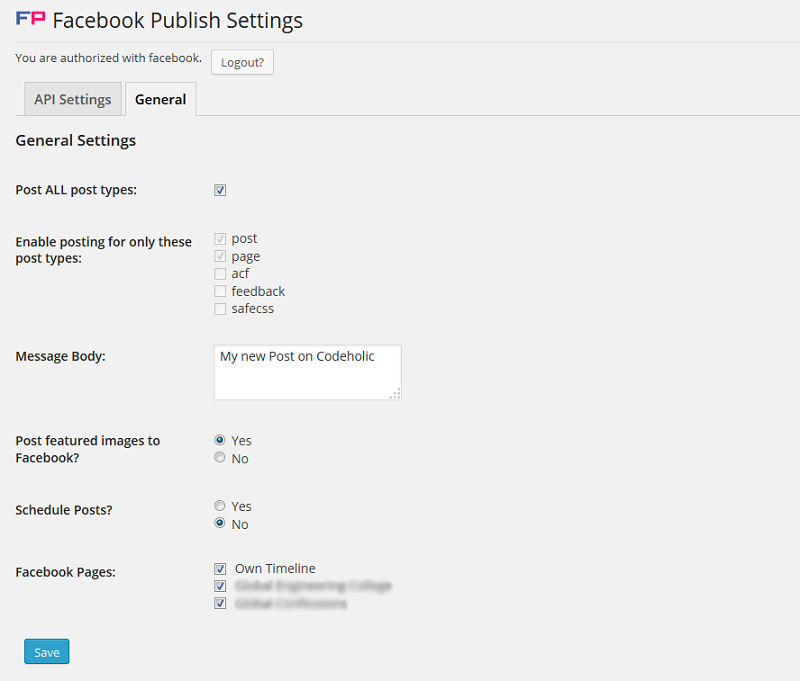The width and height of the screenshot is (800, 681).
Task: Uncheck the Post ALL post types checkbox
Action: pos(220,190)
